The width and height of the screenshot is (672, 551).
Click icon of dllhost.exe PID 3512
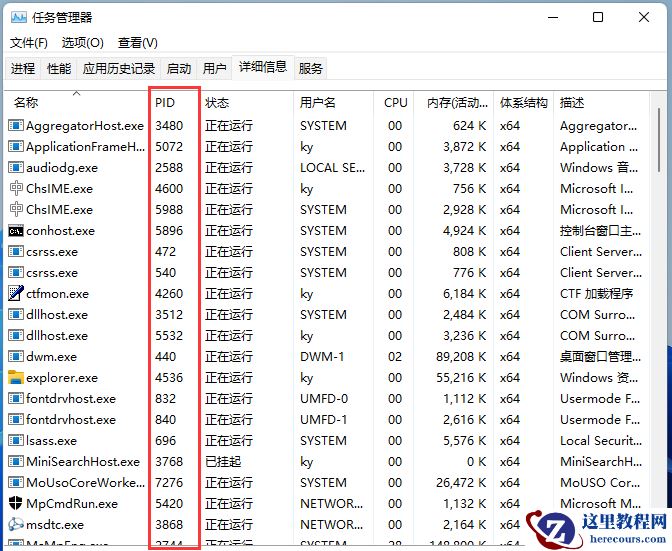point(16,314)
